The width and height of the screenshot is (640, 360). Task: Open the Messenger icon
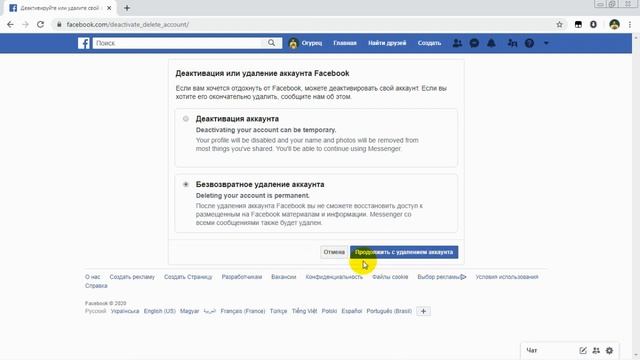pos(474,43)
